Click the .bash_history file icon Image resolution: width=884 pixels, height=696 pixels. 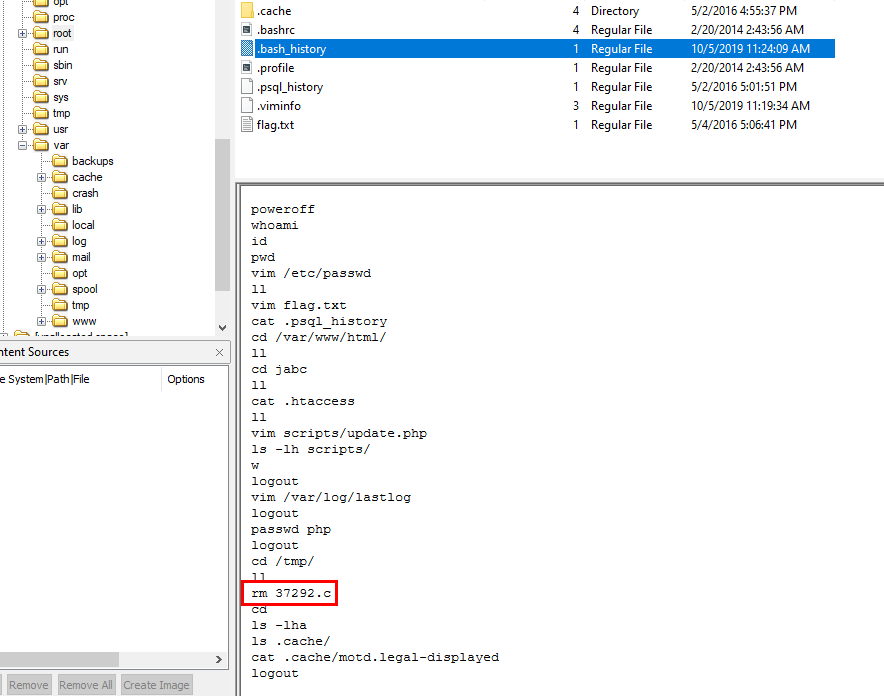247,49
